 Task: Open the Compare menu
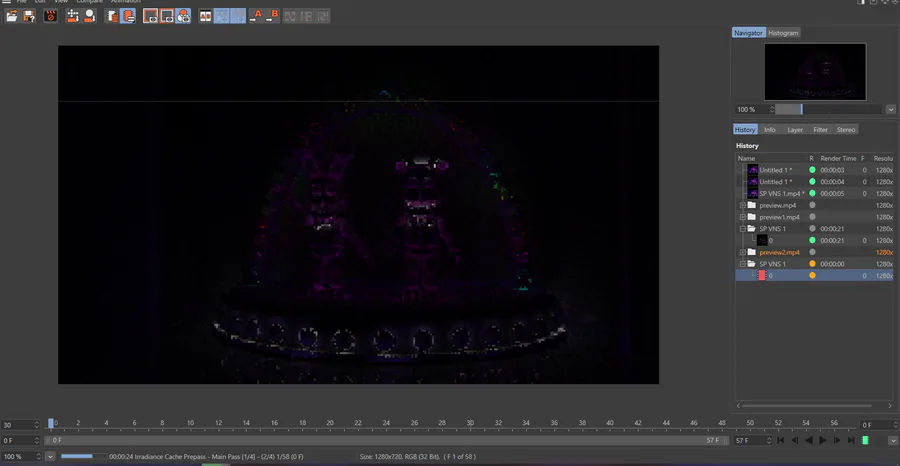(89, 2)
